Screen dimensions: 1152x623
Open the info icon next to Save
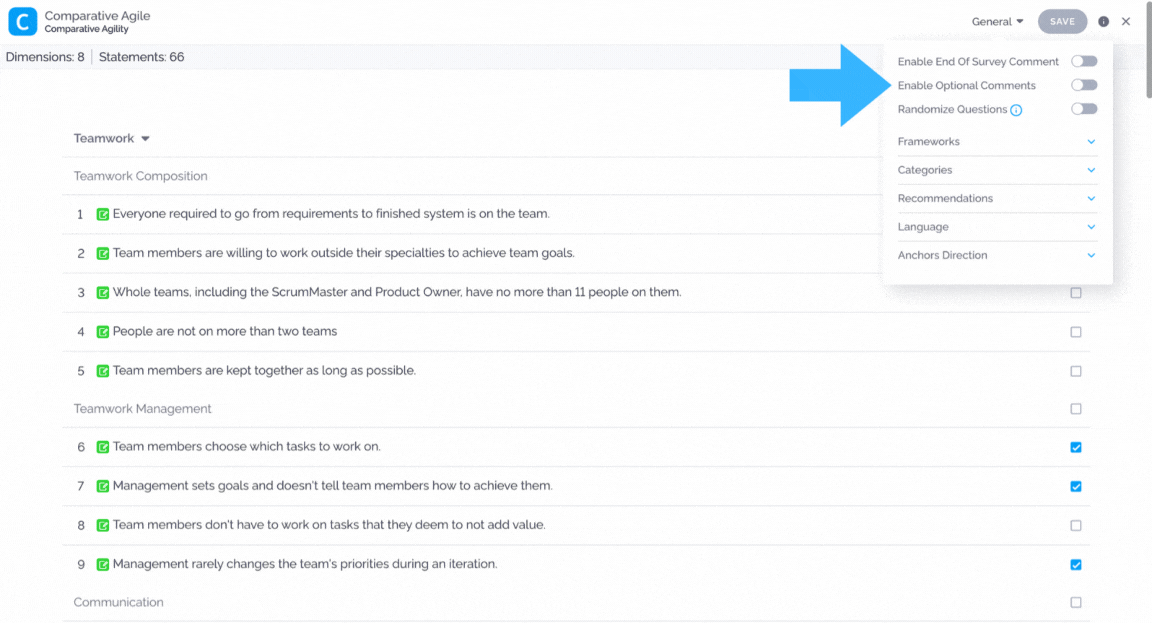1104,21
